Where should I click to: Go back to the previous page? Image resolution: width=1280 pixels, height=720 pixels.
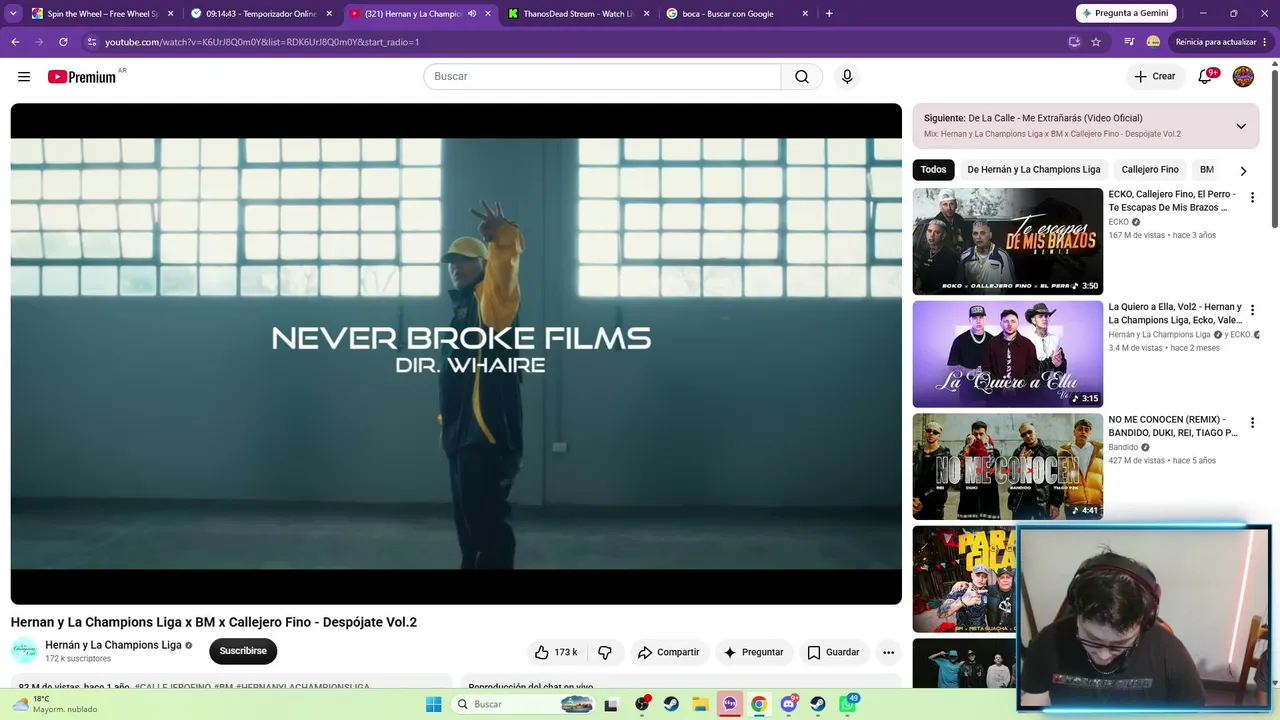pyautogui.click(x=15, y=42)
